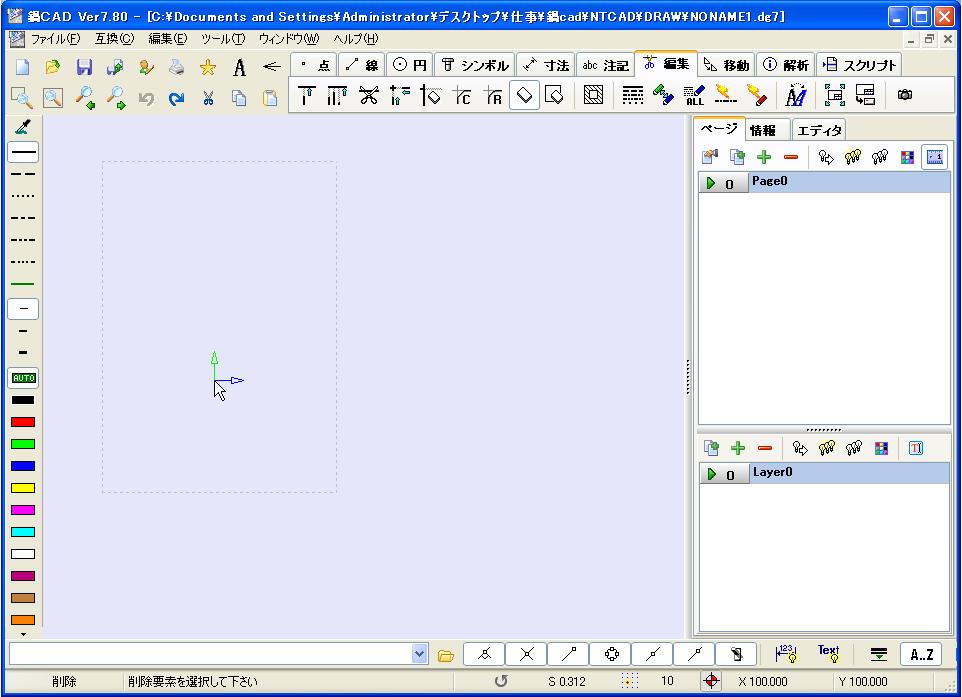Open the command input dropdown arrow
This screenshot has height=697, width=962.
[x=419, y=654]
